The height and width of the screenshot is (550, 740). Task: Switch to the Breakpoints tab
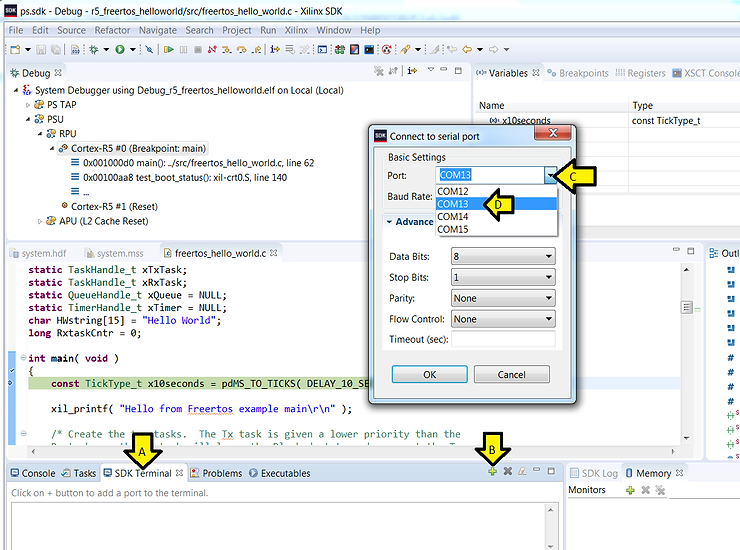583,73
